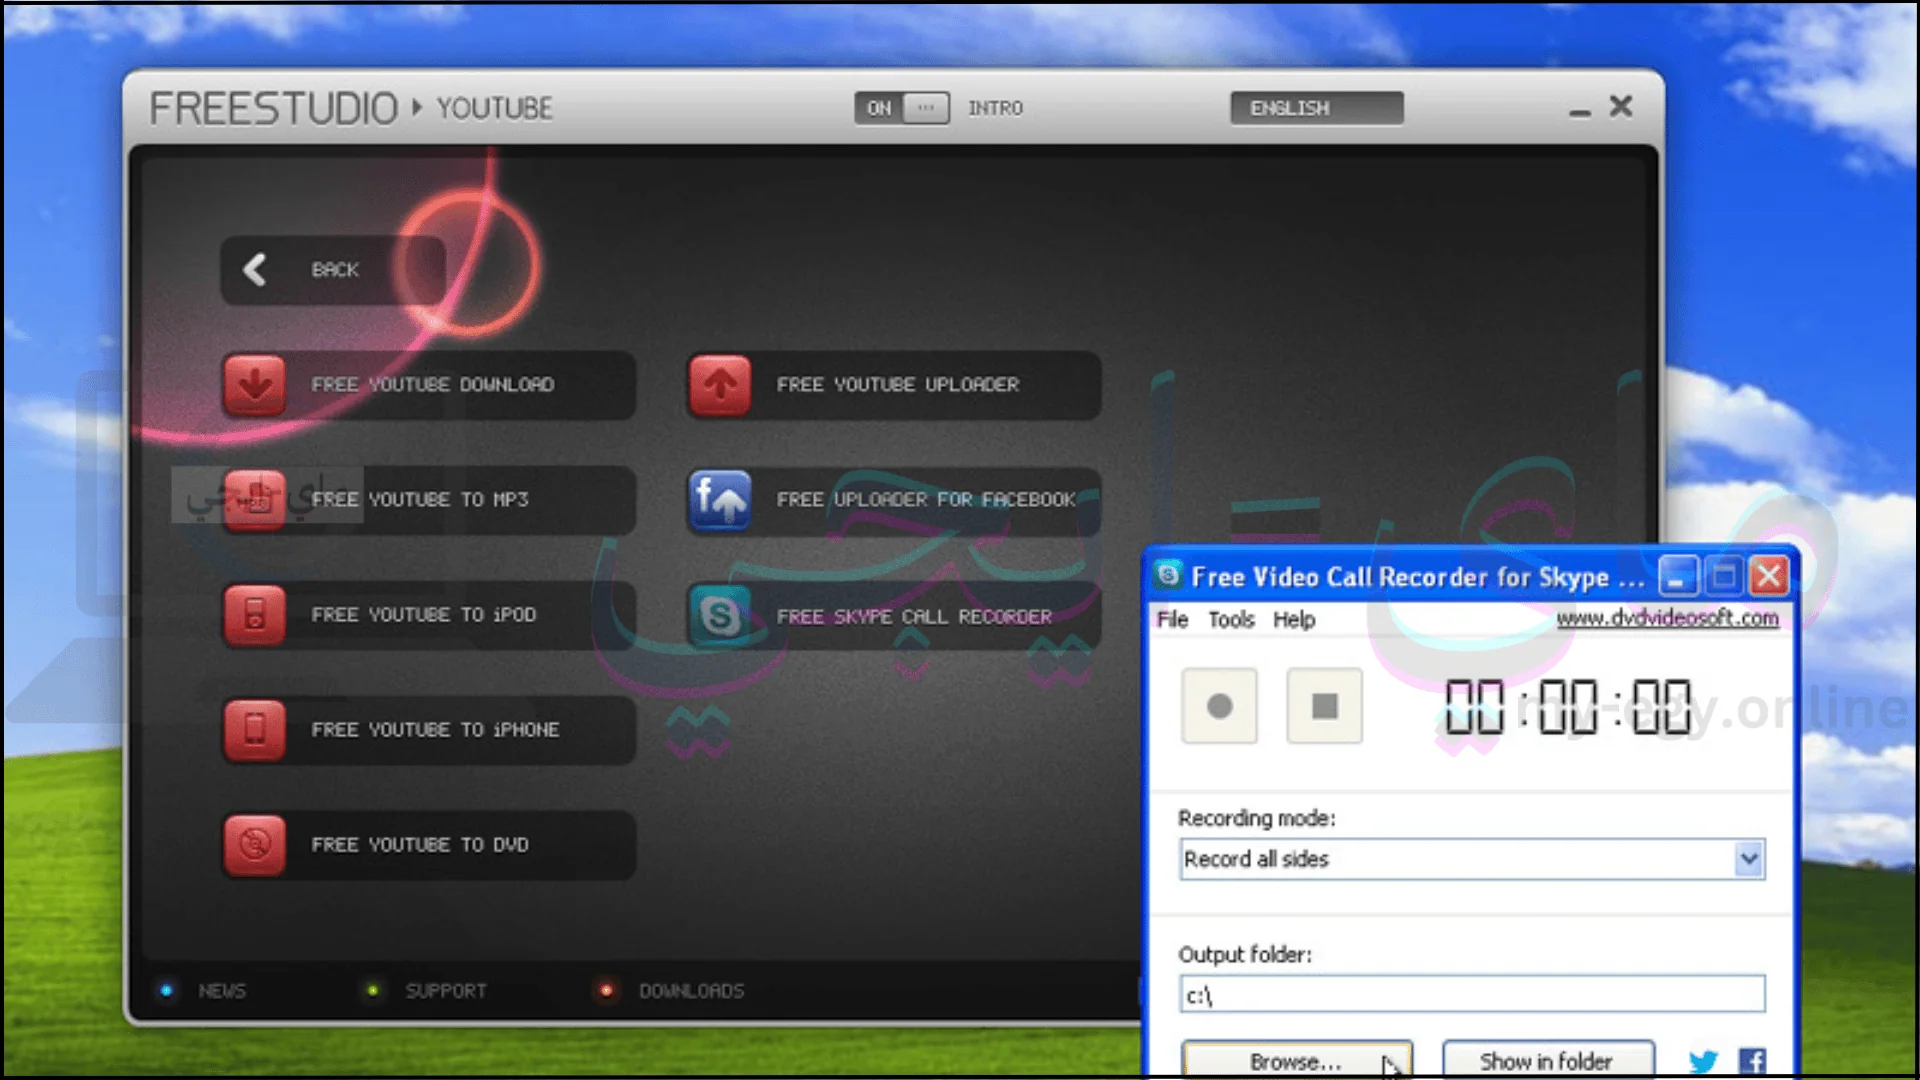Click the Intro label next to the switch
This screenshot has height=1080, width=1920.
(995, 108)
